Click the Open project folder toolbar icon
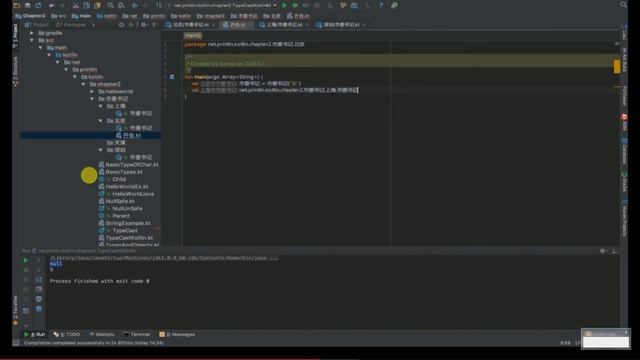The height and width of the screenshot is (360, 640). click(x=17, y=5)
